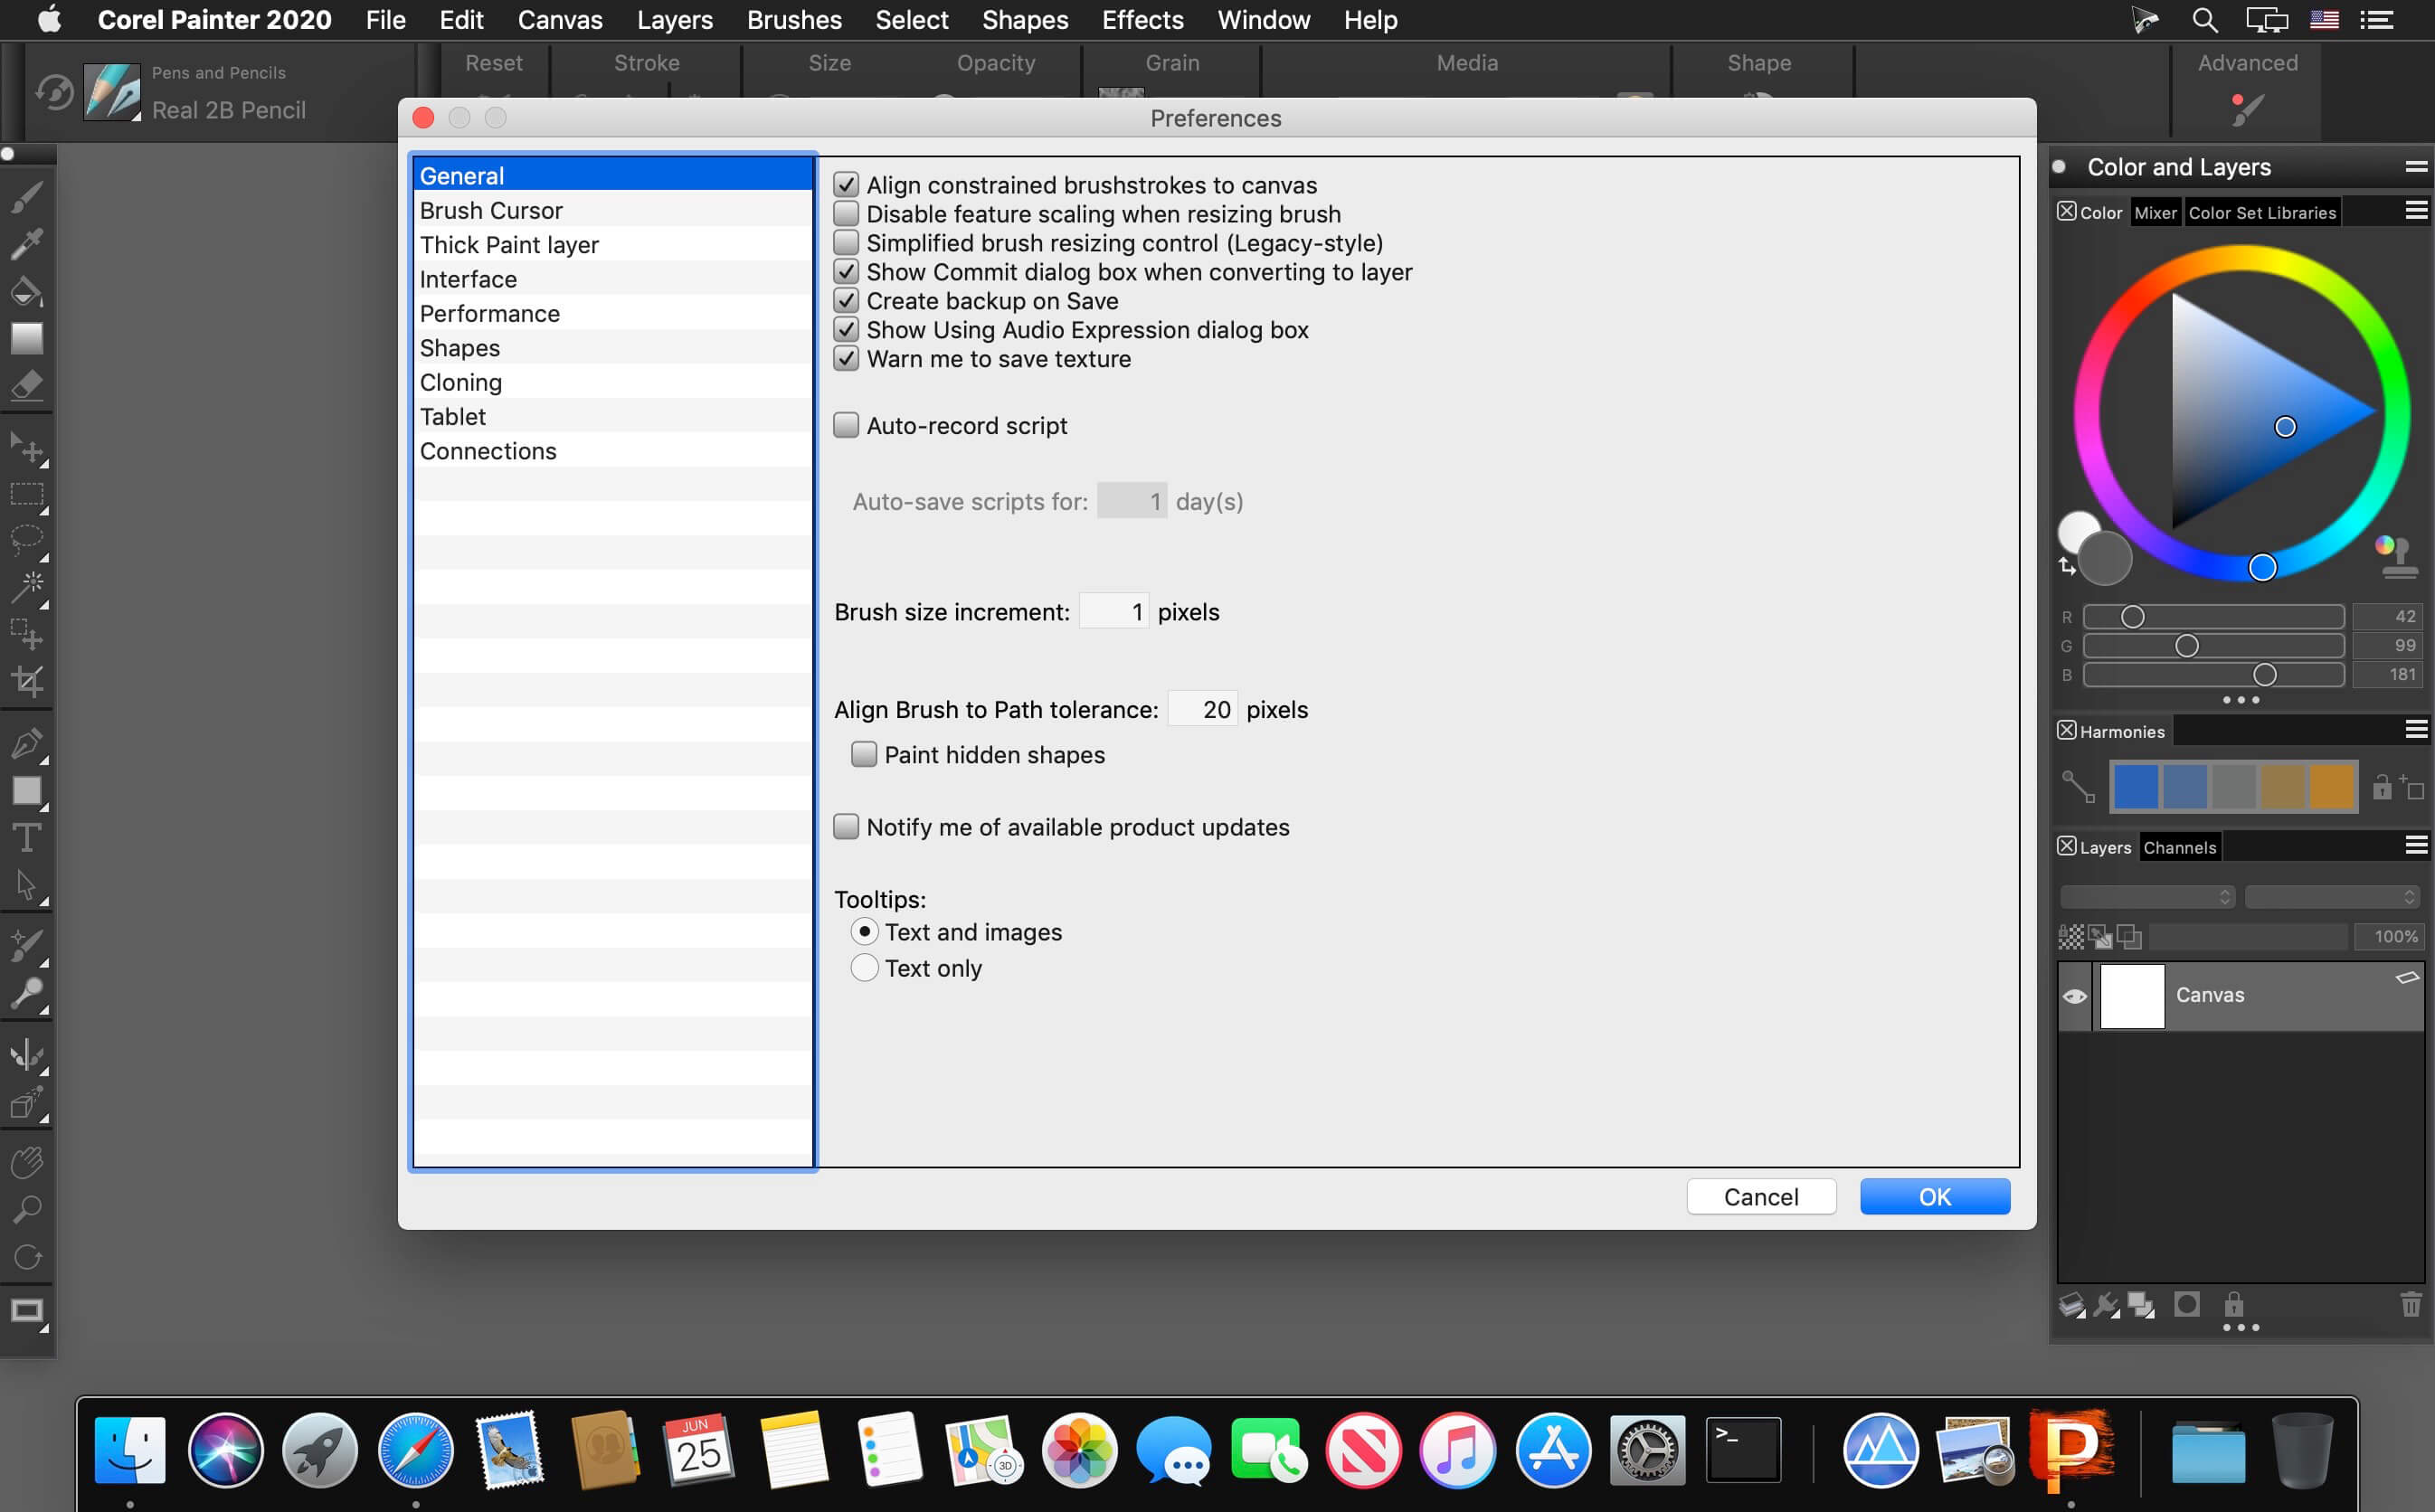
Task: Select the Magic Wand tool
Action: (x=27, y=588)
